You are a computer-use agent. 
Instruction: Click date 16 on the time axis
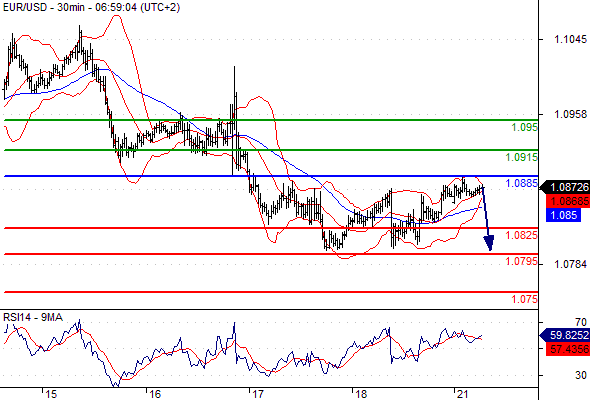point(154,394)
